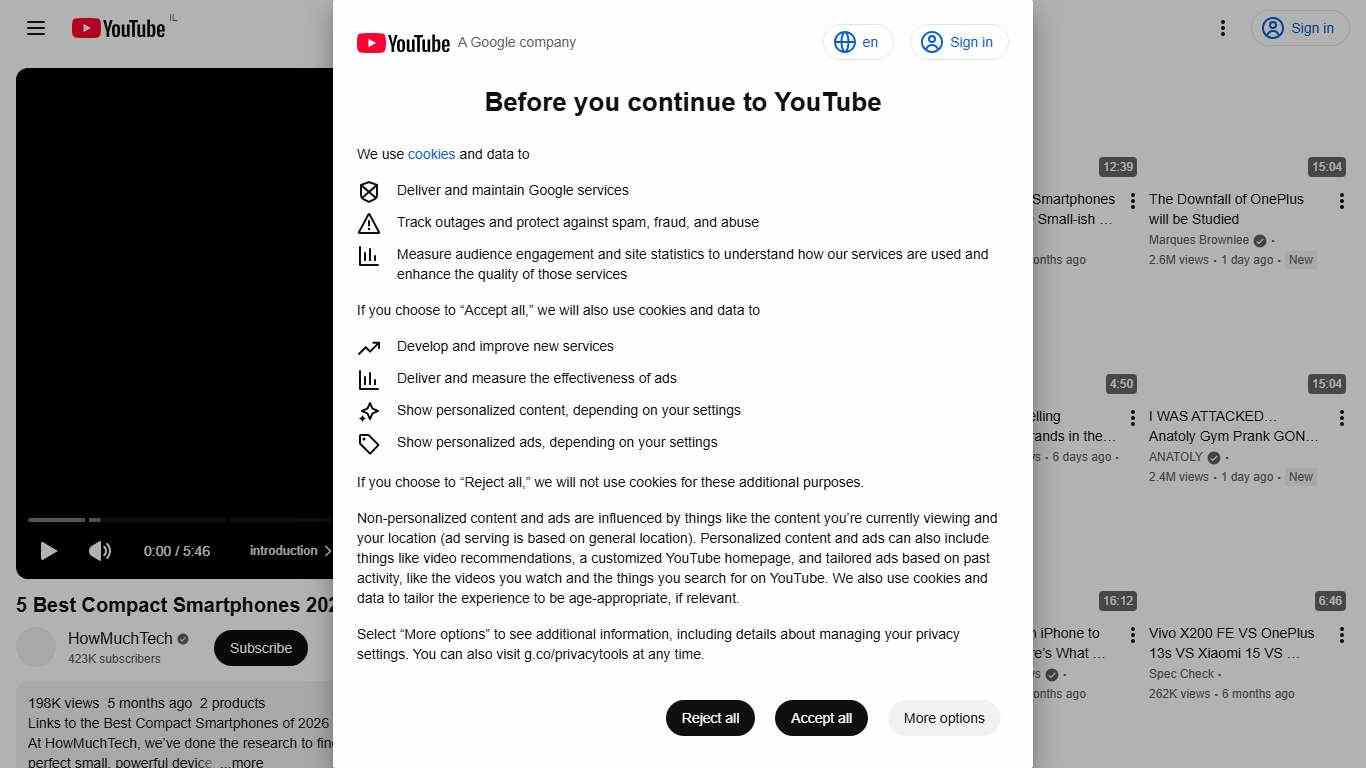Open the "en" language selector in the dialog
Image resolution: width=1366 pixels, height=768 pixels.
(857, 42)
